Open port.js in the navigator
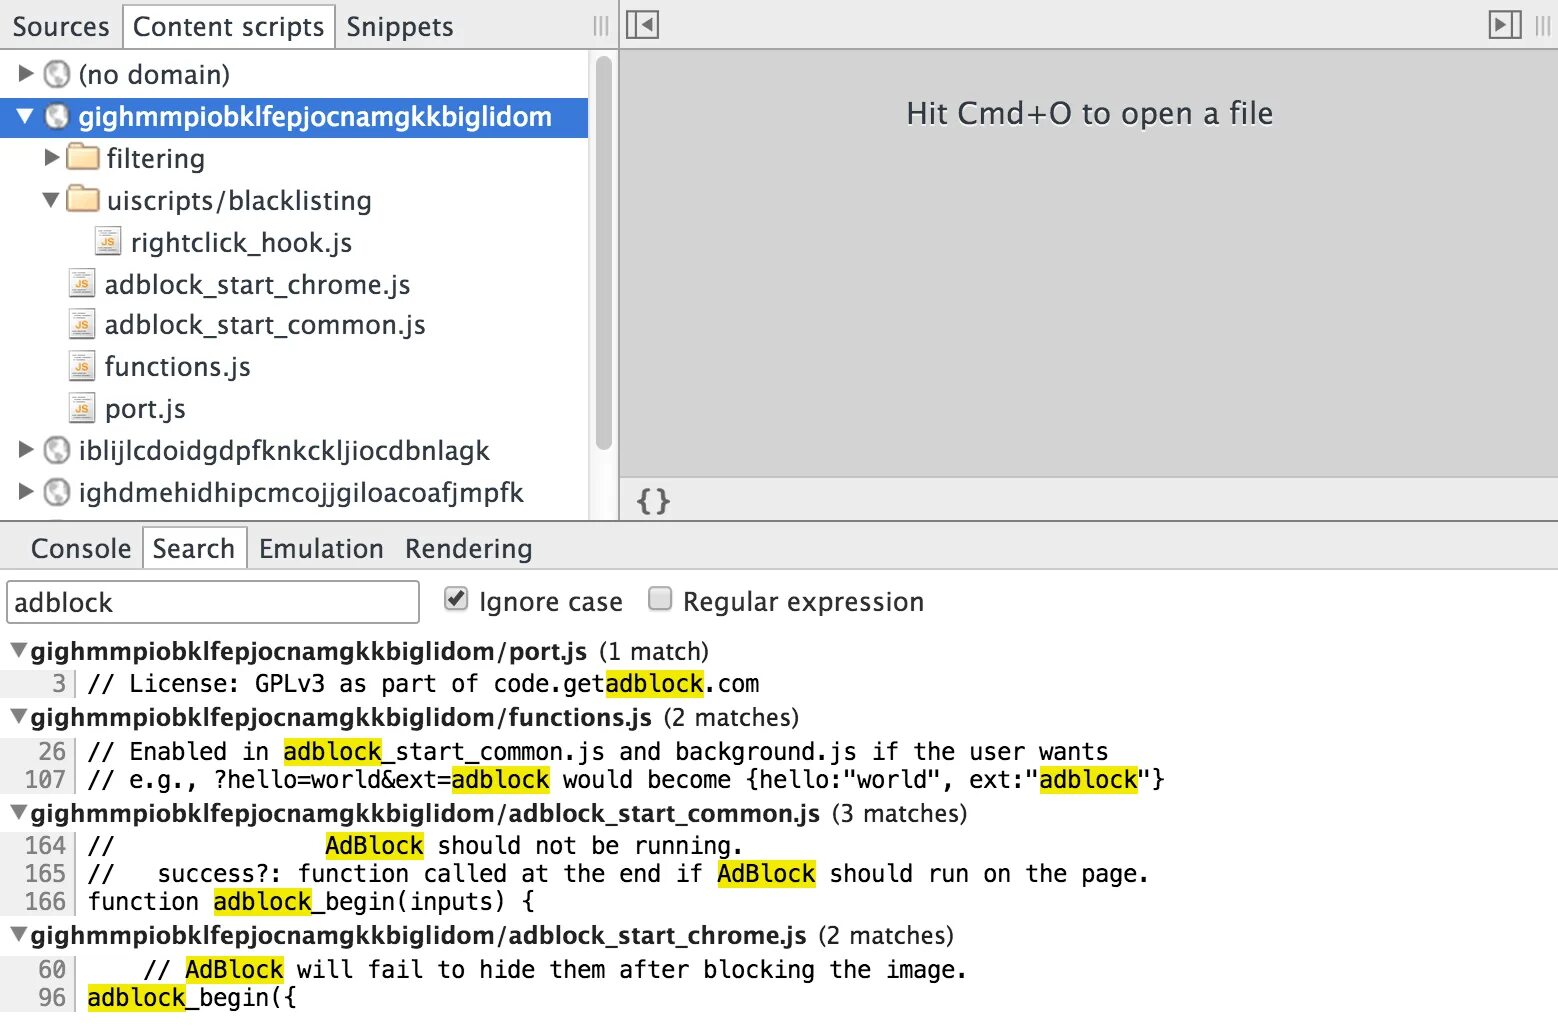Image resolution: width=1558 pixels, height=1034 pixels. click(x=145, y=409)
